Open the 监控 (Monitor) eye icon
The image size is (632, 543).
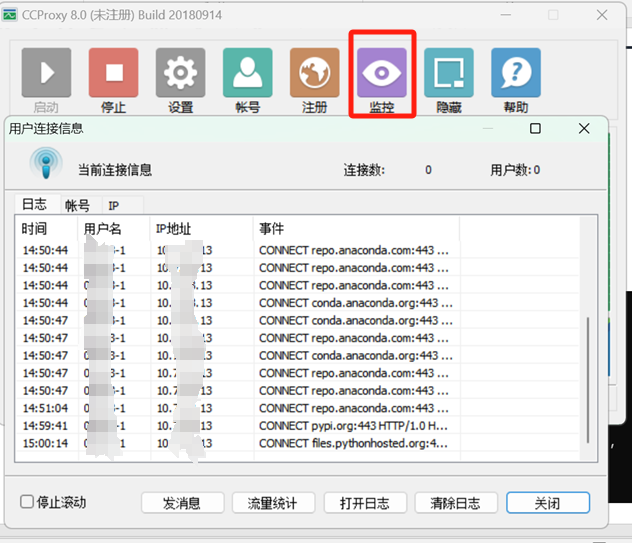(x=382, y=73)
